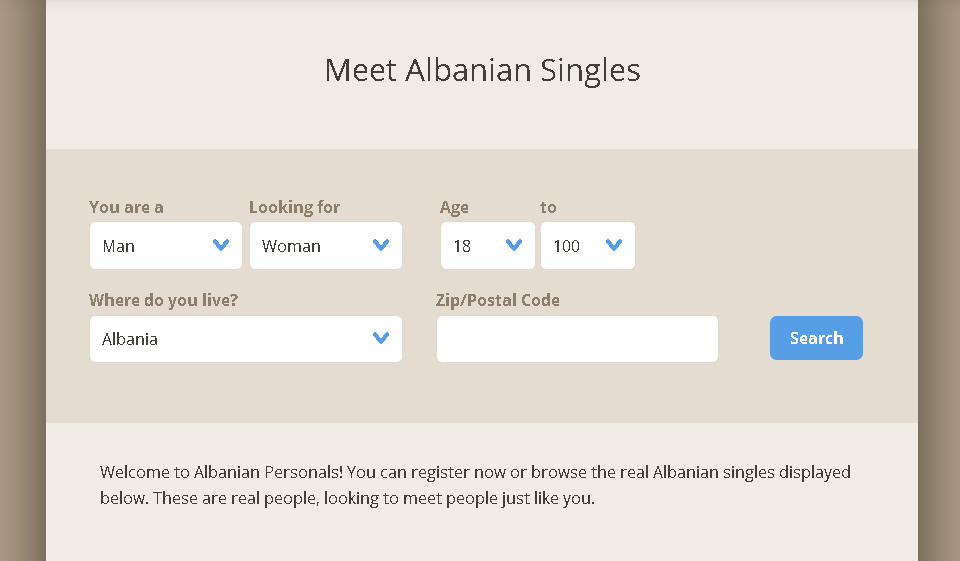Click the chevron arrow next to 18
960x561 pixels.
pyautogui.click(x=514, y=245)
